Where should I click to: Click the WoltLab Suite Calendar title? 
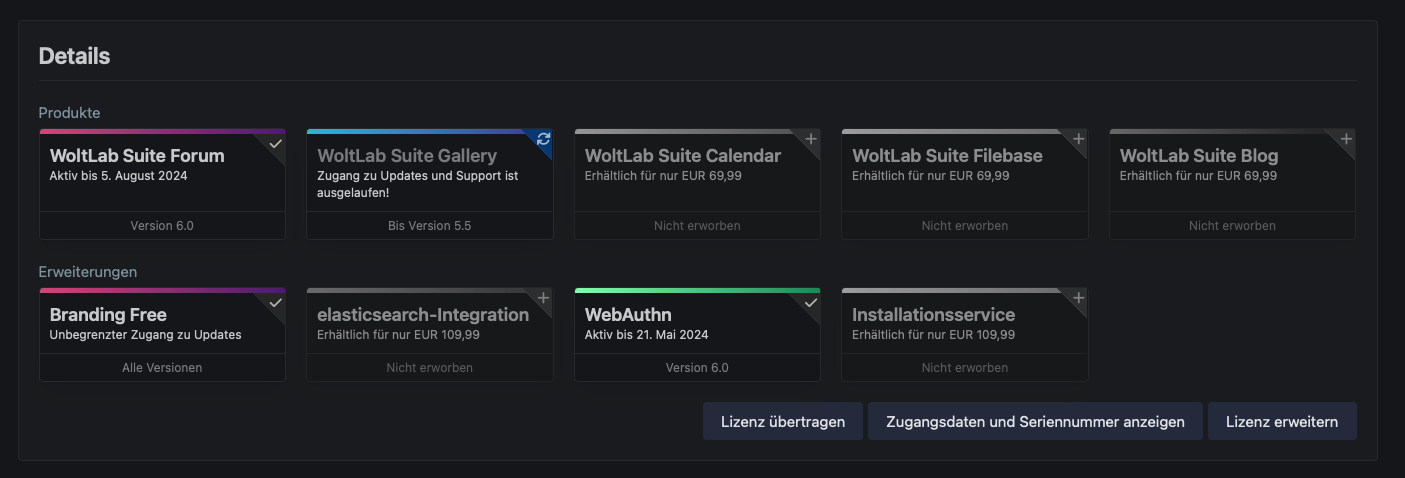[x=683, y=156]
